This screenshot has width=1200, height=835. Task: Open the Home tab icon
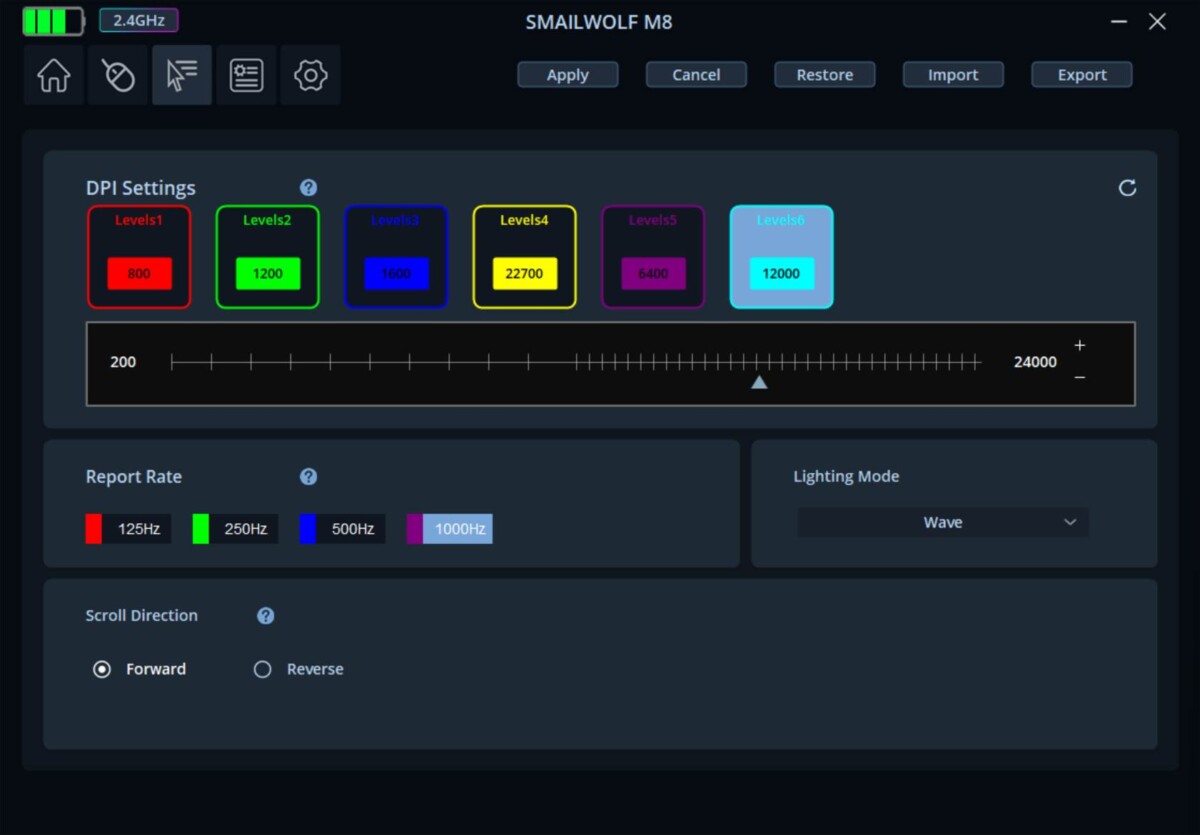pos(54,76)
